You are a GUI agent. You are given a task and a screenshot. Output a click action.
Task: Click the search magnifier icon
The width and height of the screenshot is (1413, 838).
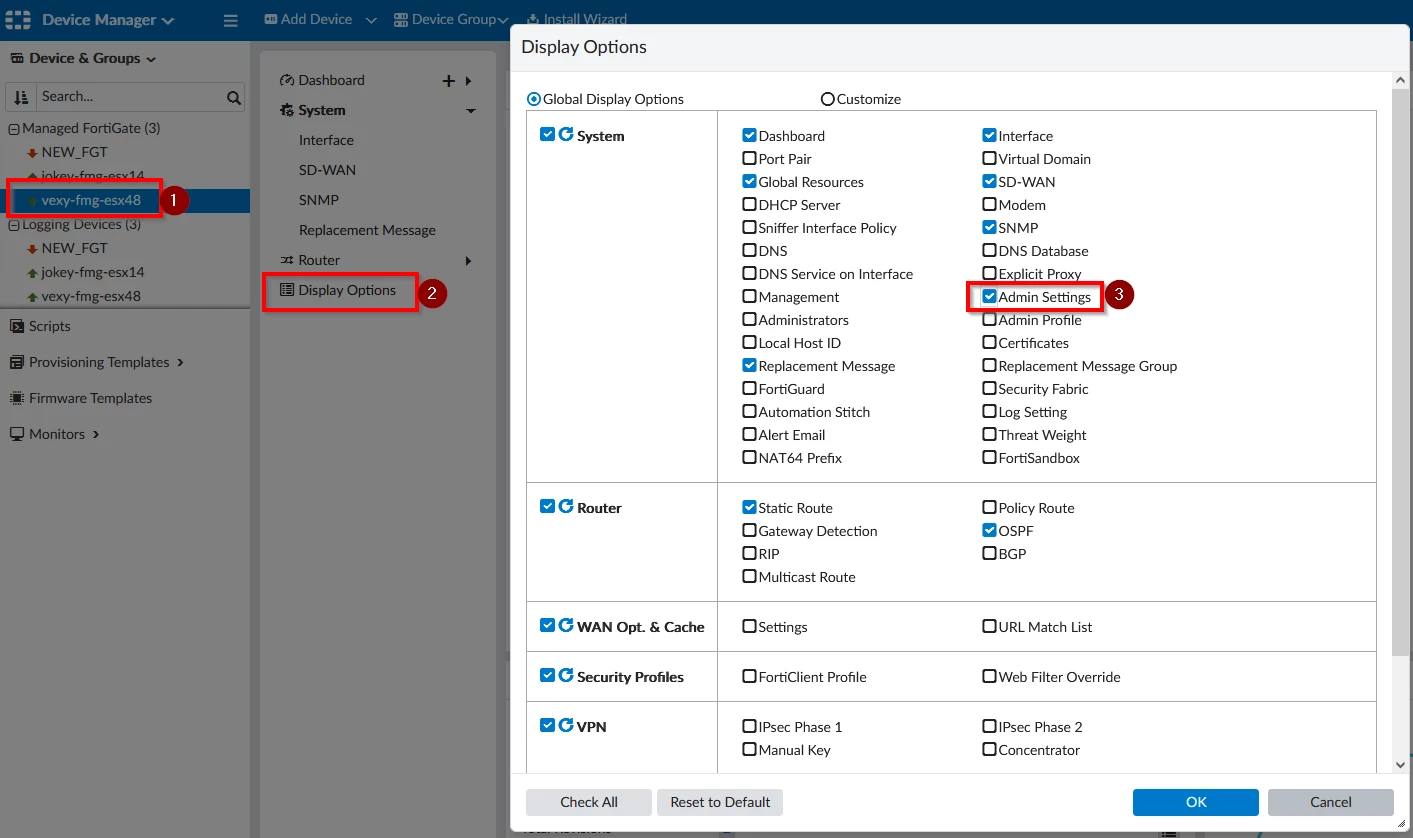(x=234, y=97)
